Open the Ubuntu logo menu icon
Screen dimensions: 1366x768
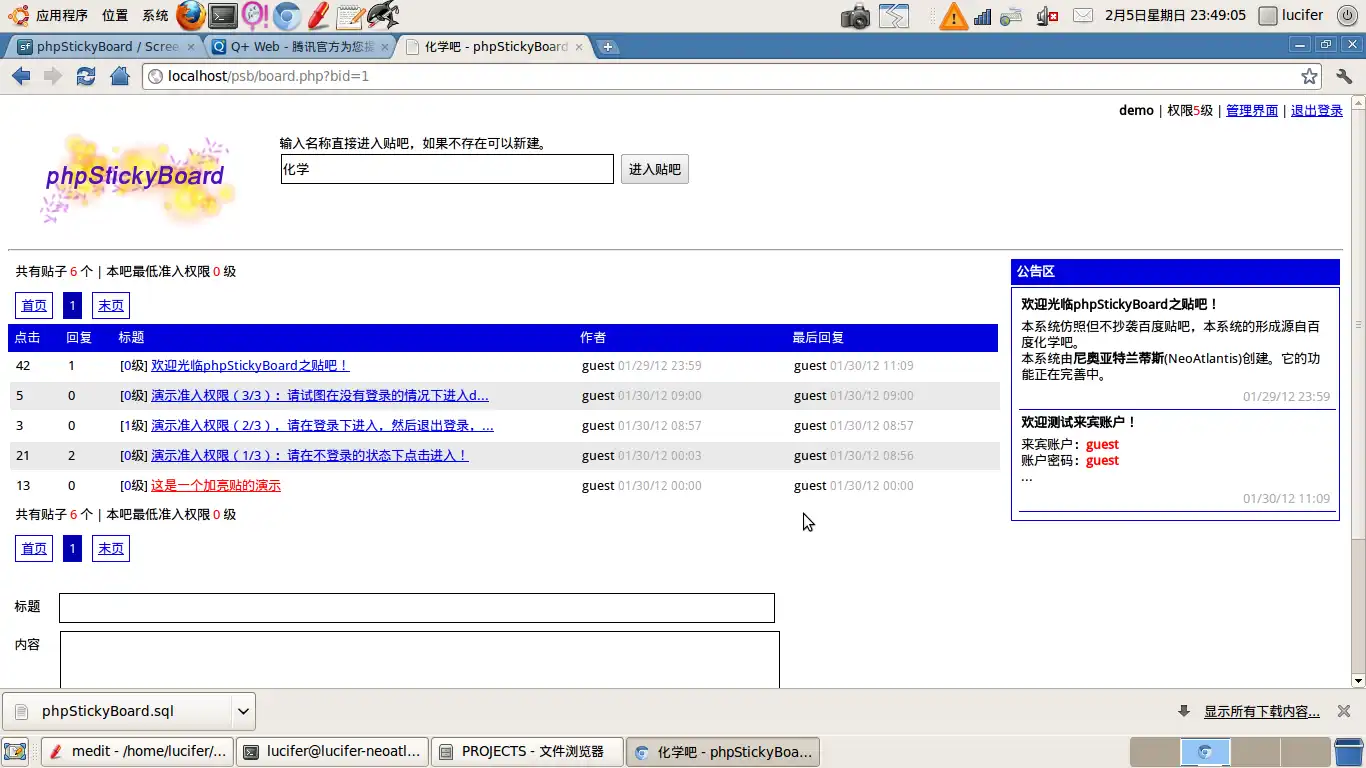pyautogui.click(x=18, y=15)
